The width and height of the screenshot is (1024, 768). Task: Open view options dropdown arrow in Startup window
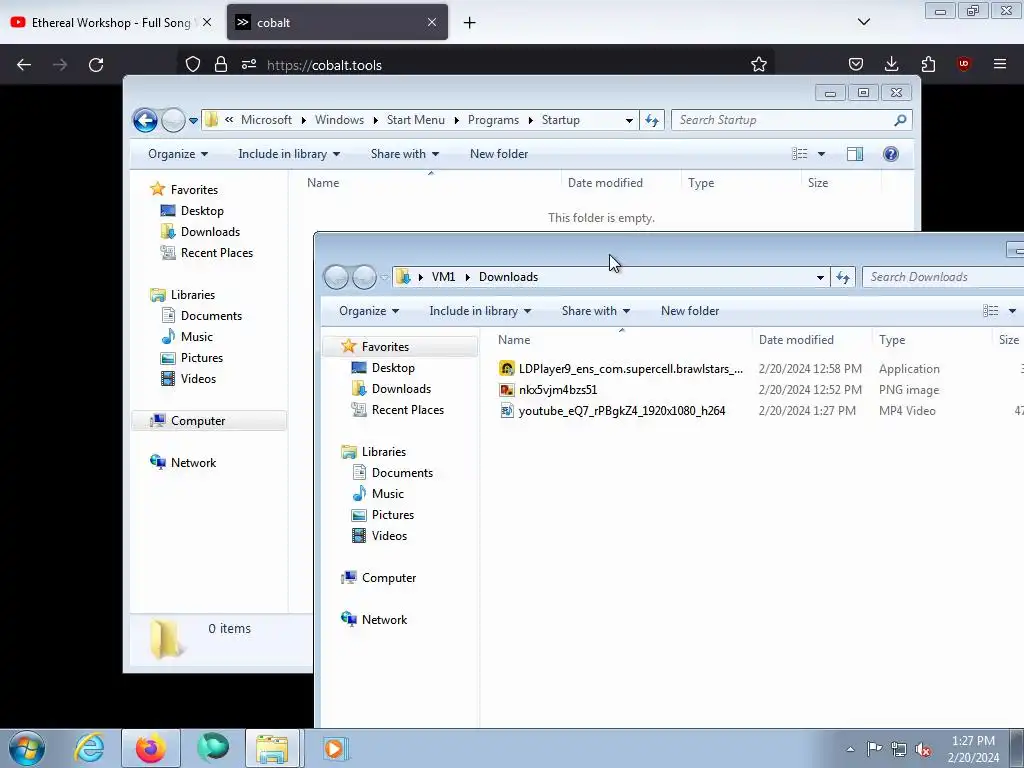click(822, 154)
